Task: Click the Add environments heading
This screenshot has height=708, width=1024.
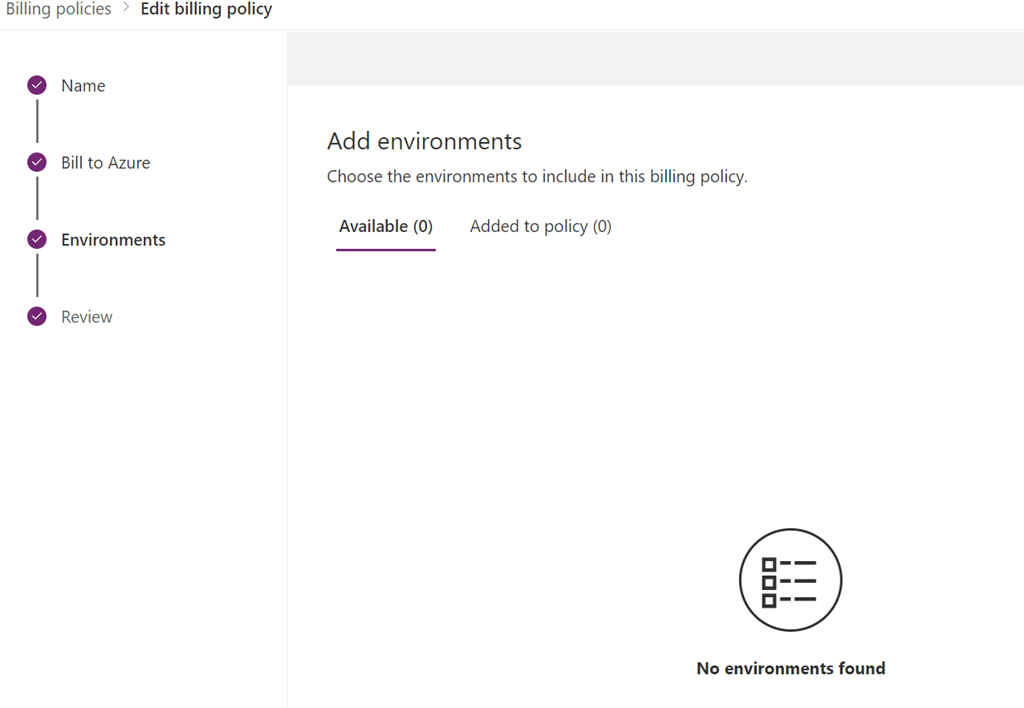Action: [x=424, y=141]
